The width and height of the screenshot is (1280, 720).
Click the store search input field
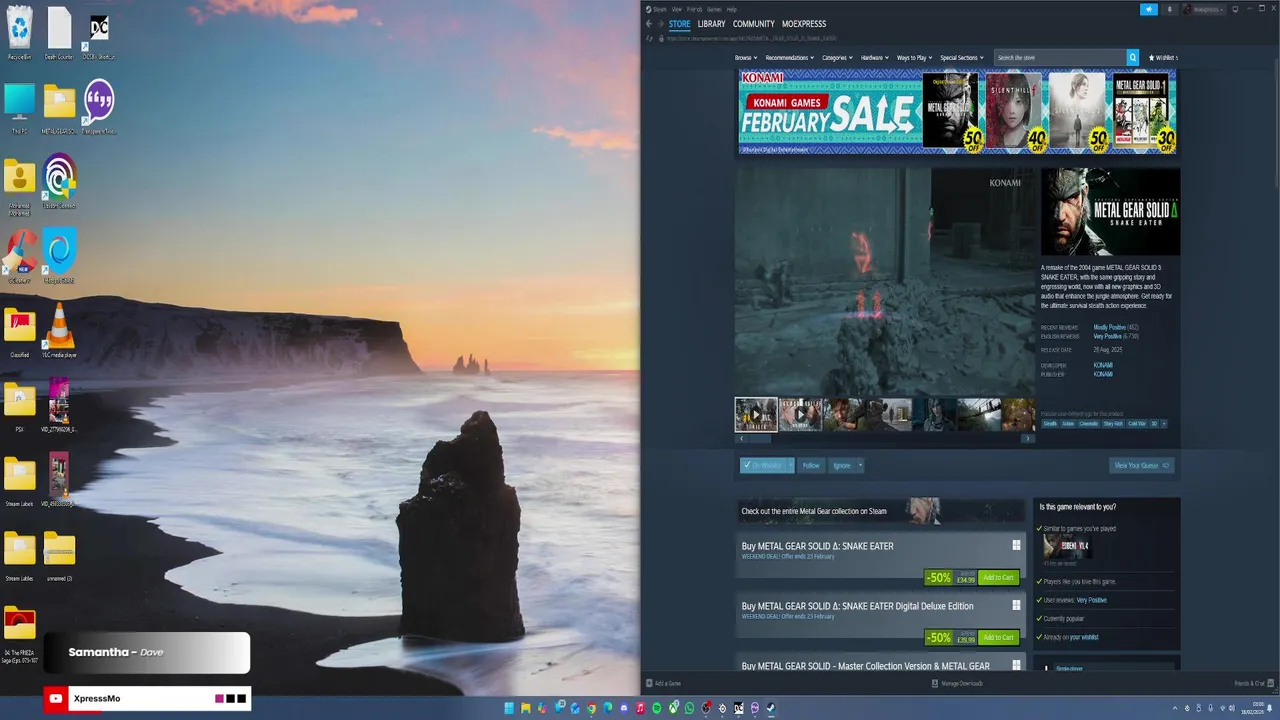point(1060,58)
